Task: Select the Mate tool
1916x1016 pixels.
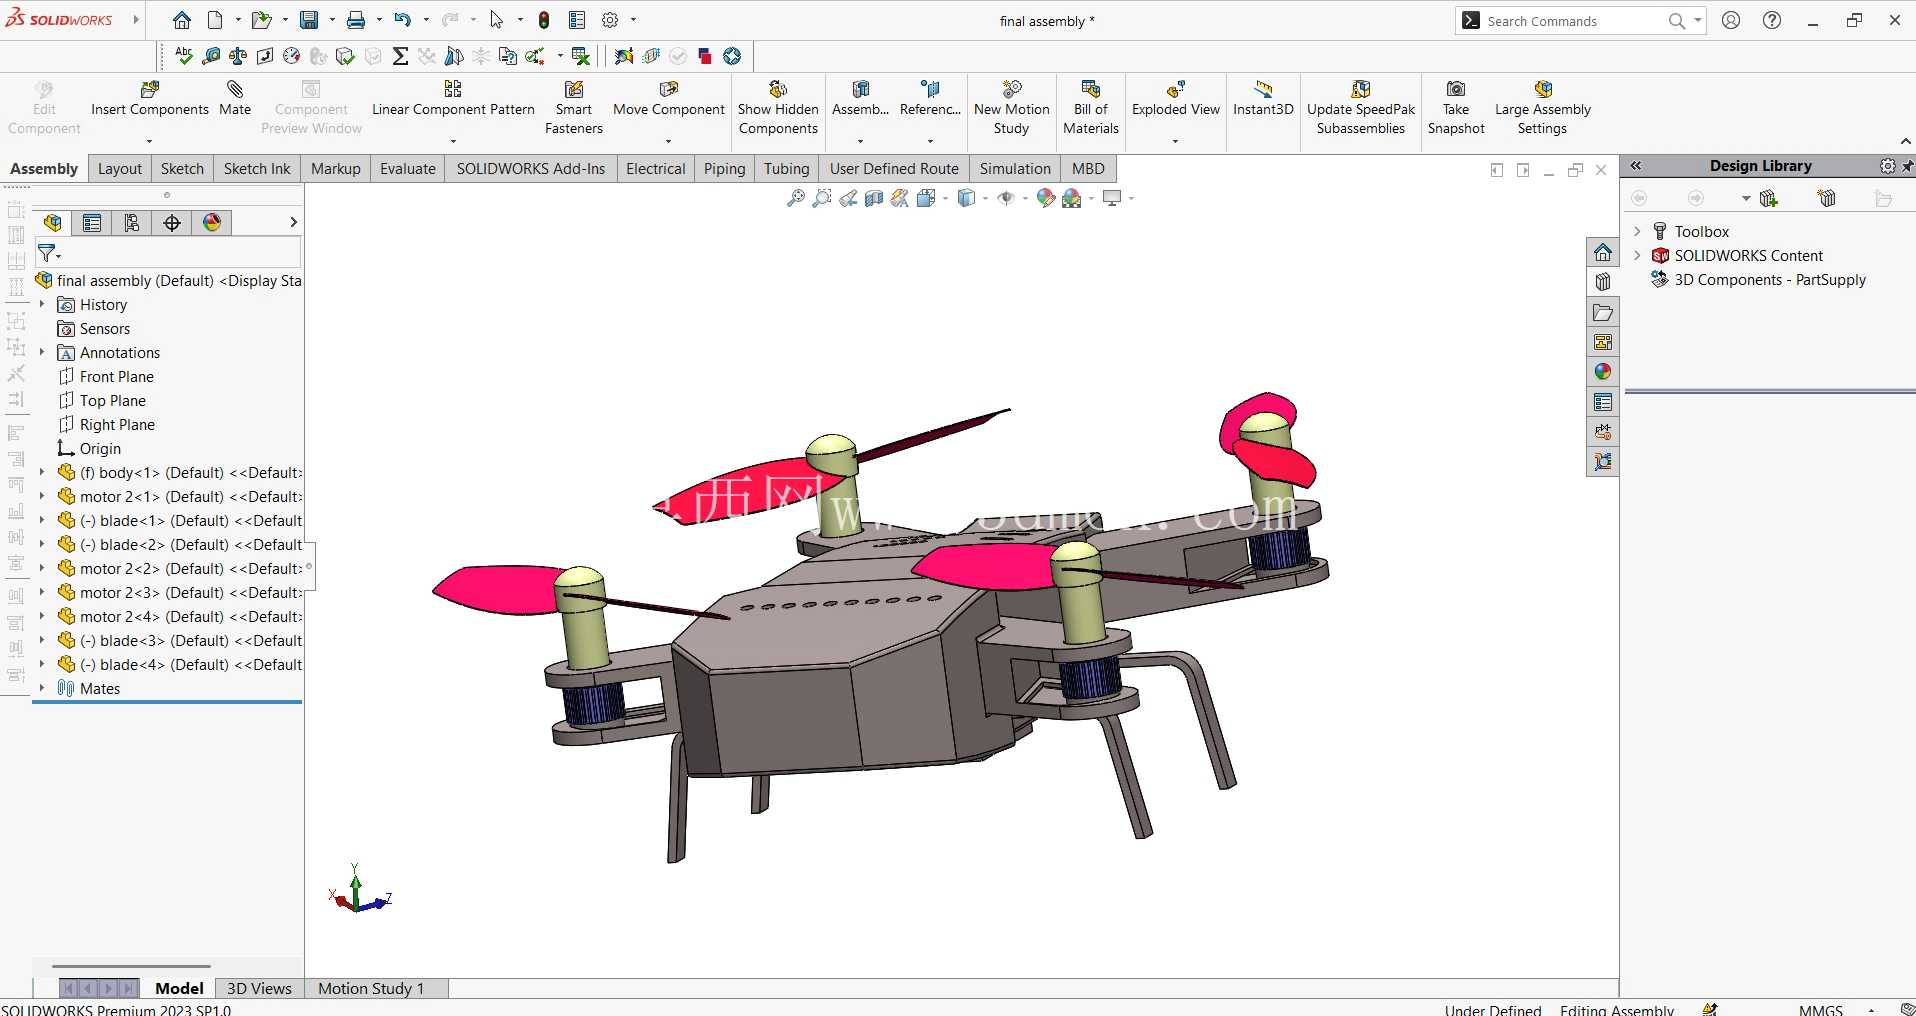Action: 235,99
